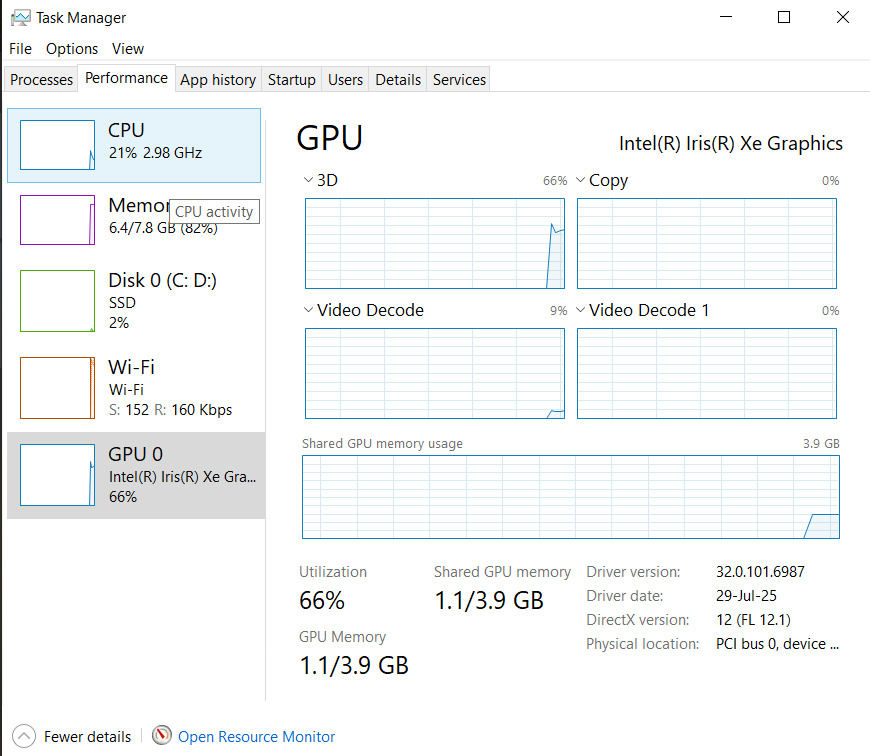Click the Fewer details button label
Viewport: 870px width, 756px height.
(x=87, y=737)
